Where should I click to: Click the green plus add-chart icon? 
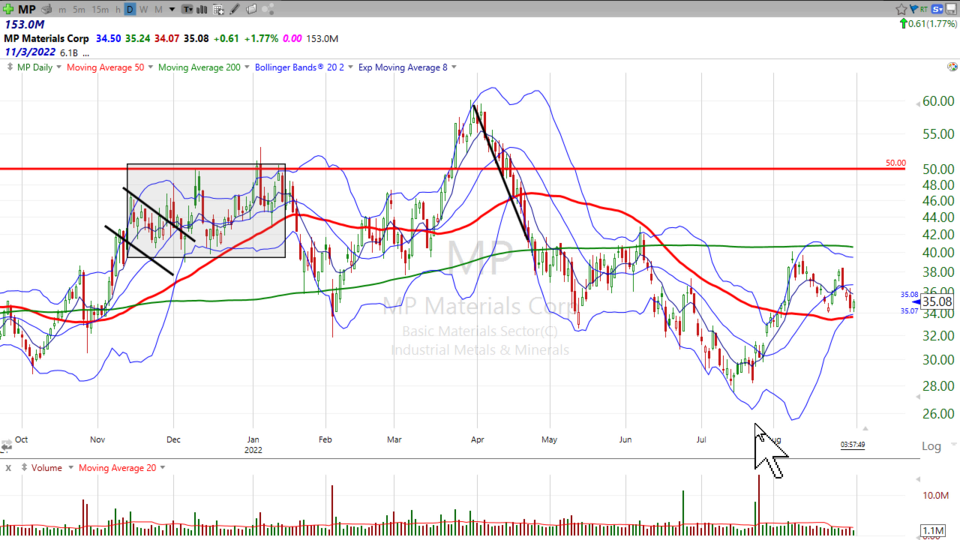coord(9,9)
